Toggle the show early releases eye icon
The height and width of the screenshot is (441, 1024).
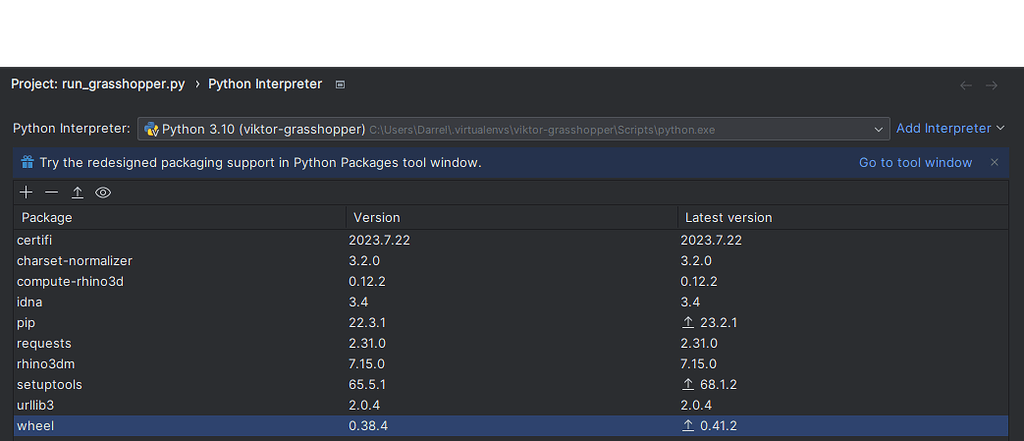[x=103, y=192]
